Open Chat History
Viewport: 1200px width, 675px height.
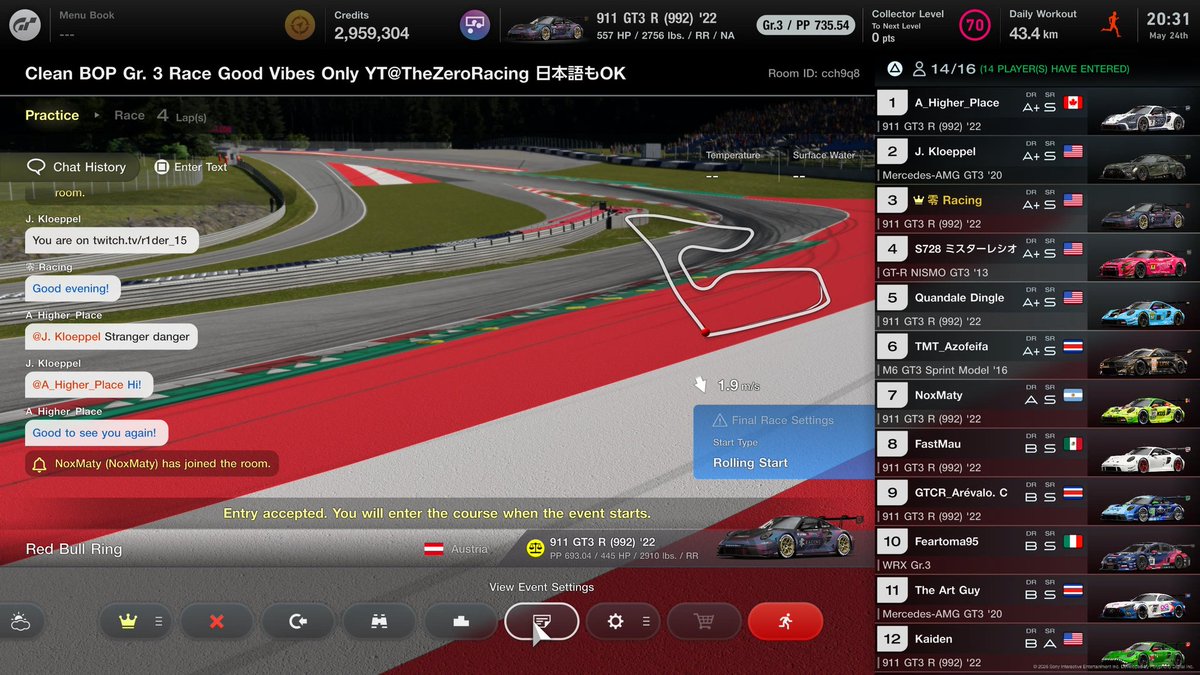pos(77,167)
